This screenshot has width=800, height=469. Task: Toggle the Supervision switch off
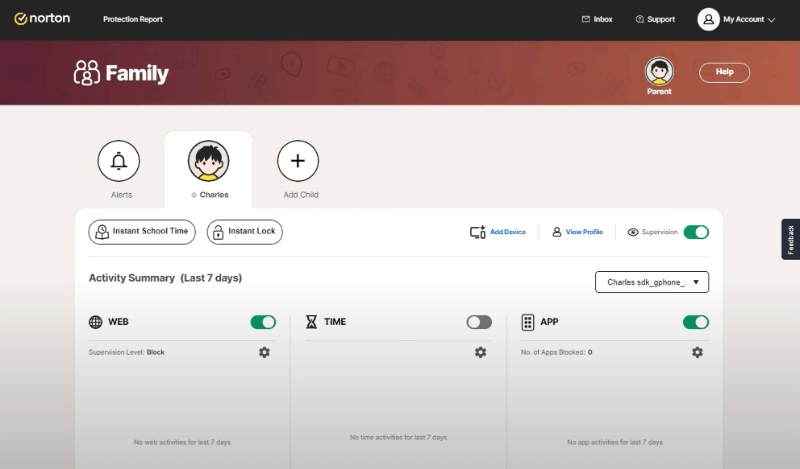(x=696, y=232)
